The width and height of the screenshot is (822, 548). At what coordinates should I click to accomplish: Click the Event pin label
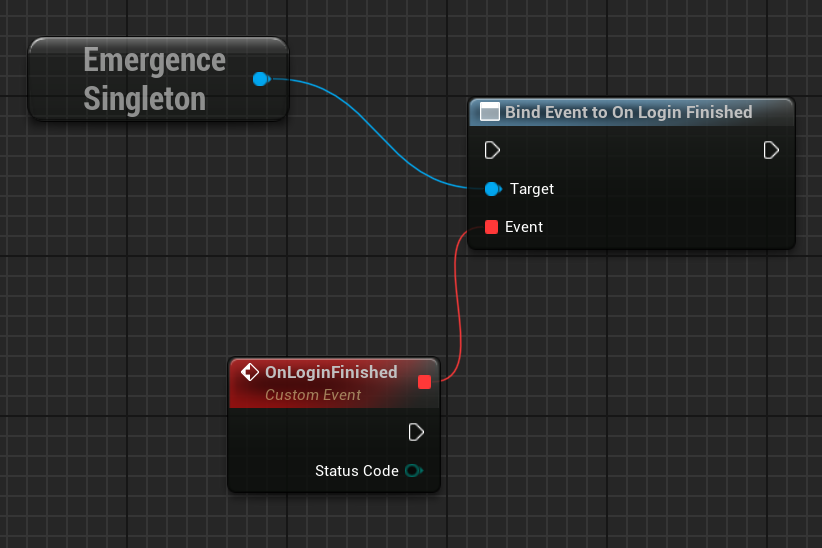click(x=524, y=227)
